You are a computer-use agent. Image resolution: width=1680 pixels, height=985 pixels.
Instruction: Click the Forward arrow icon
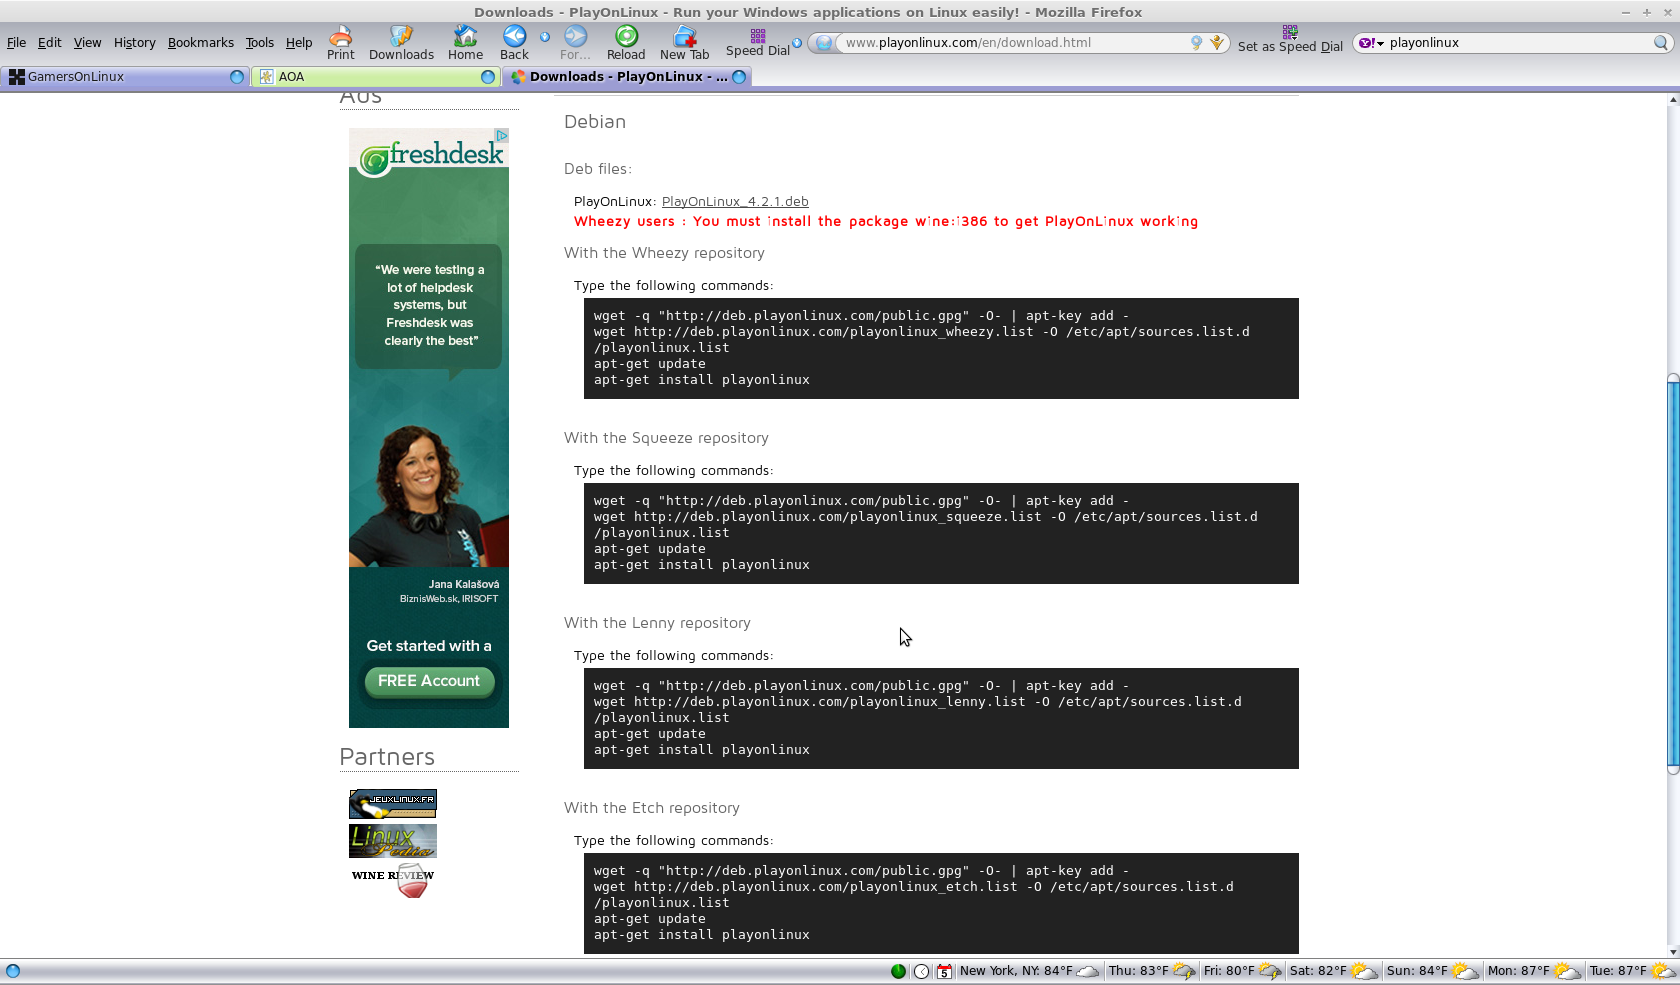[x=575, y=43]
